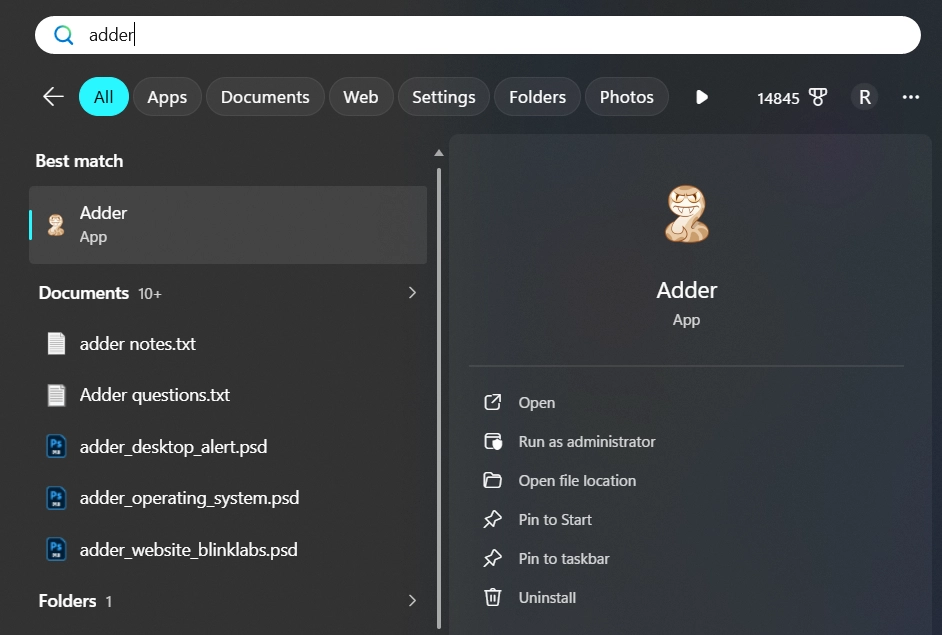Viewport: 942px width, 635px height.
Task: Choose Open file location
Action: click(577, 481)
